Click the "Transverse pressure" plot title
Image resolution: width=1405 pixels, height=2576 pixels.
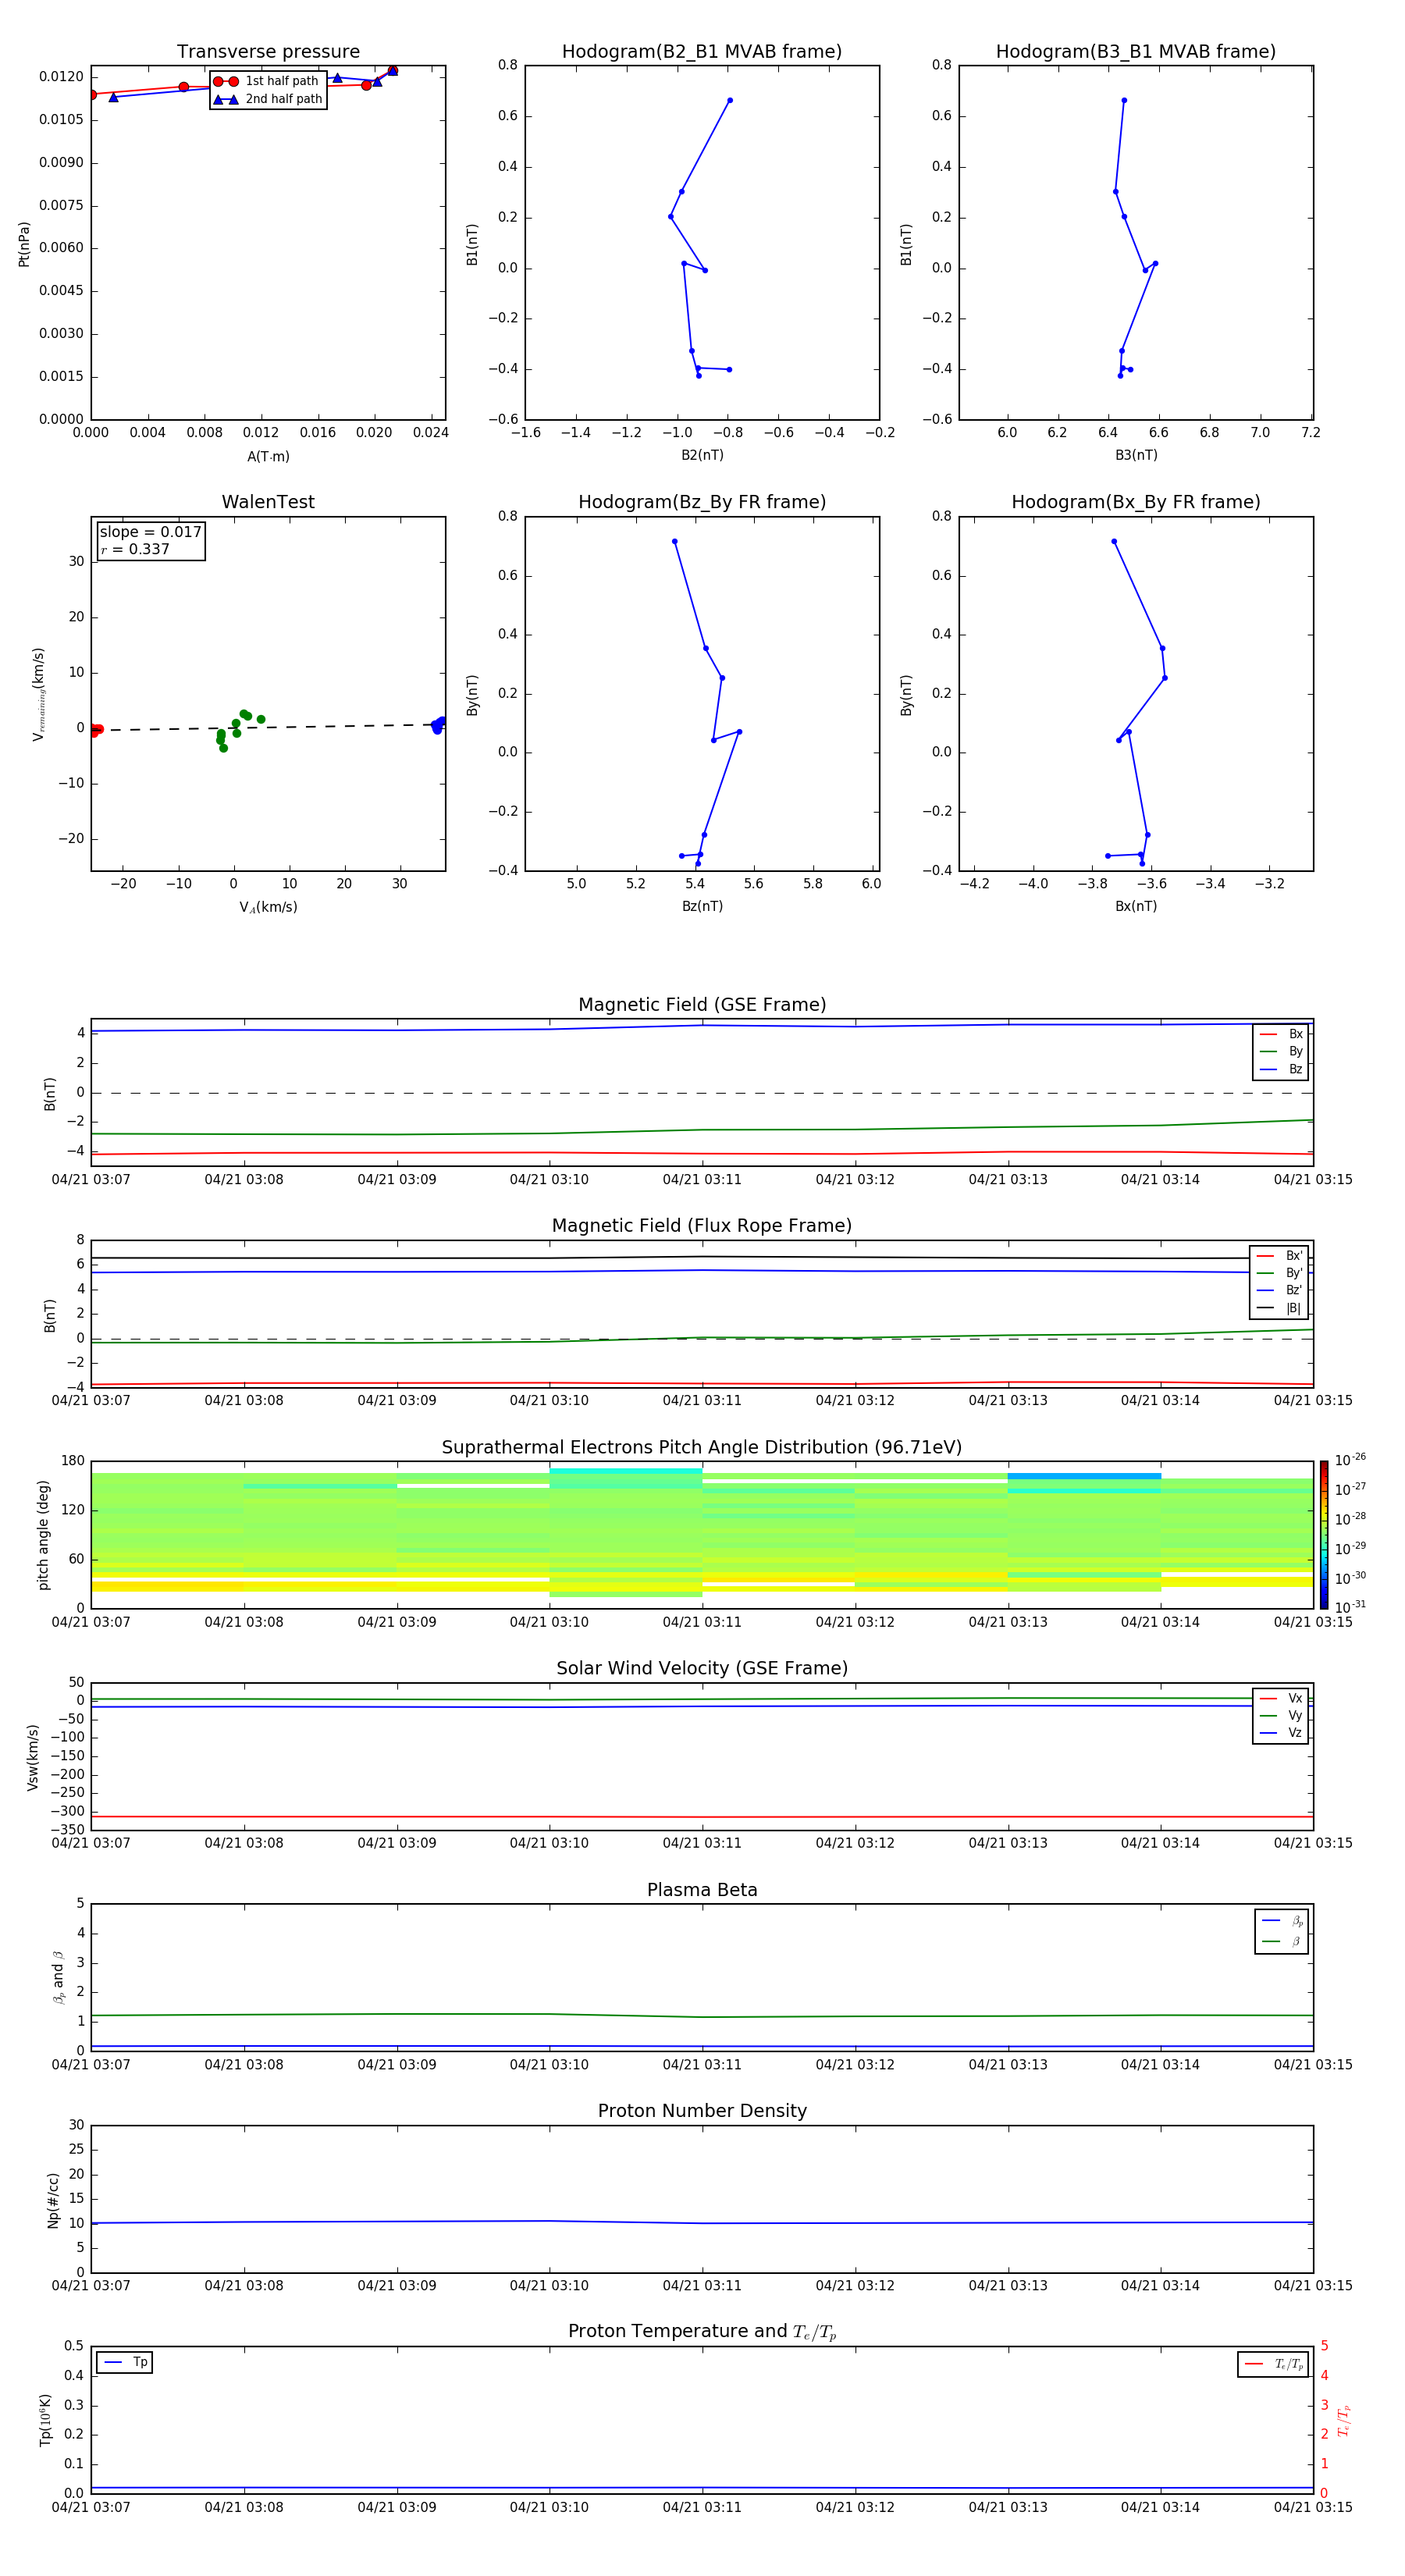[268, 52]
